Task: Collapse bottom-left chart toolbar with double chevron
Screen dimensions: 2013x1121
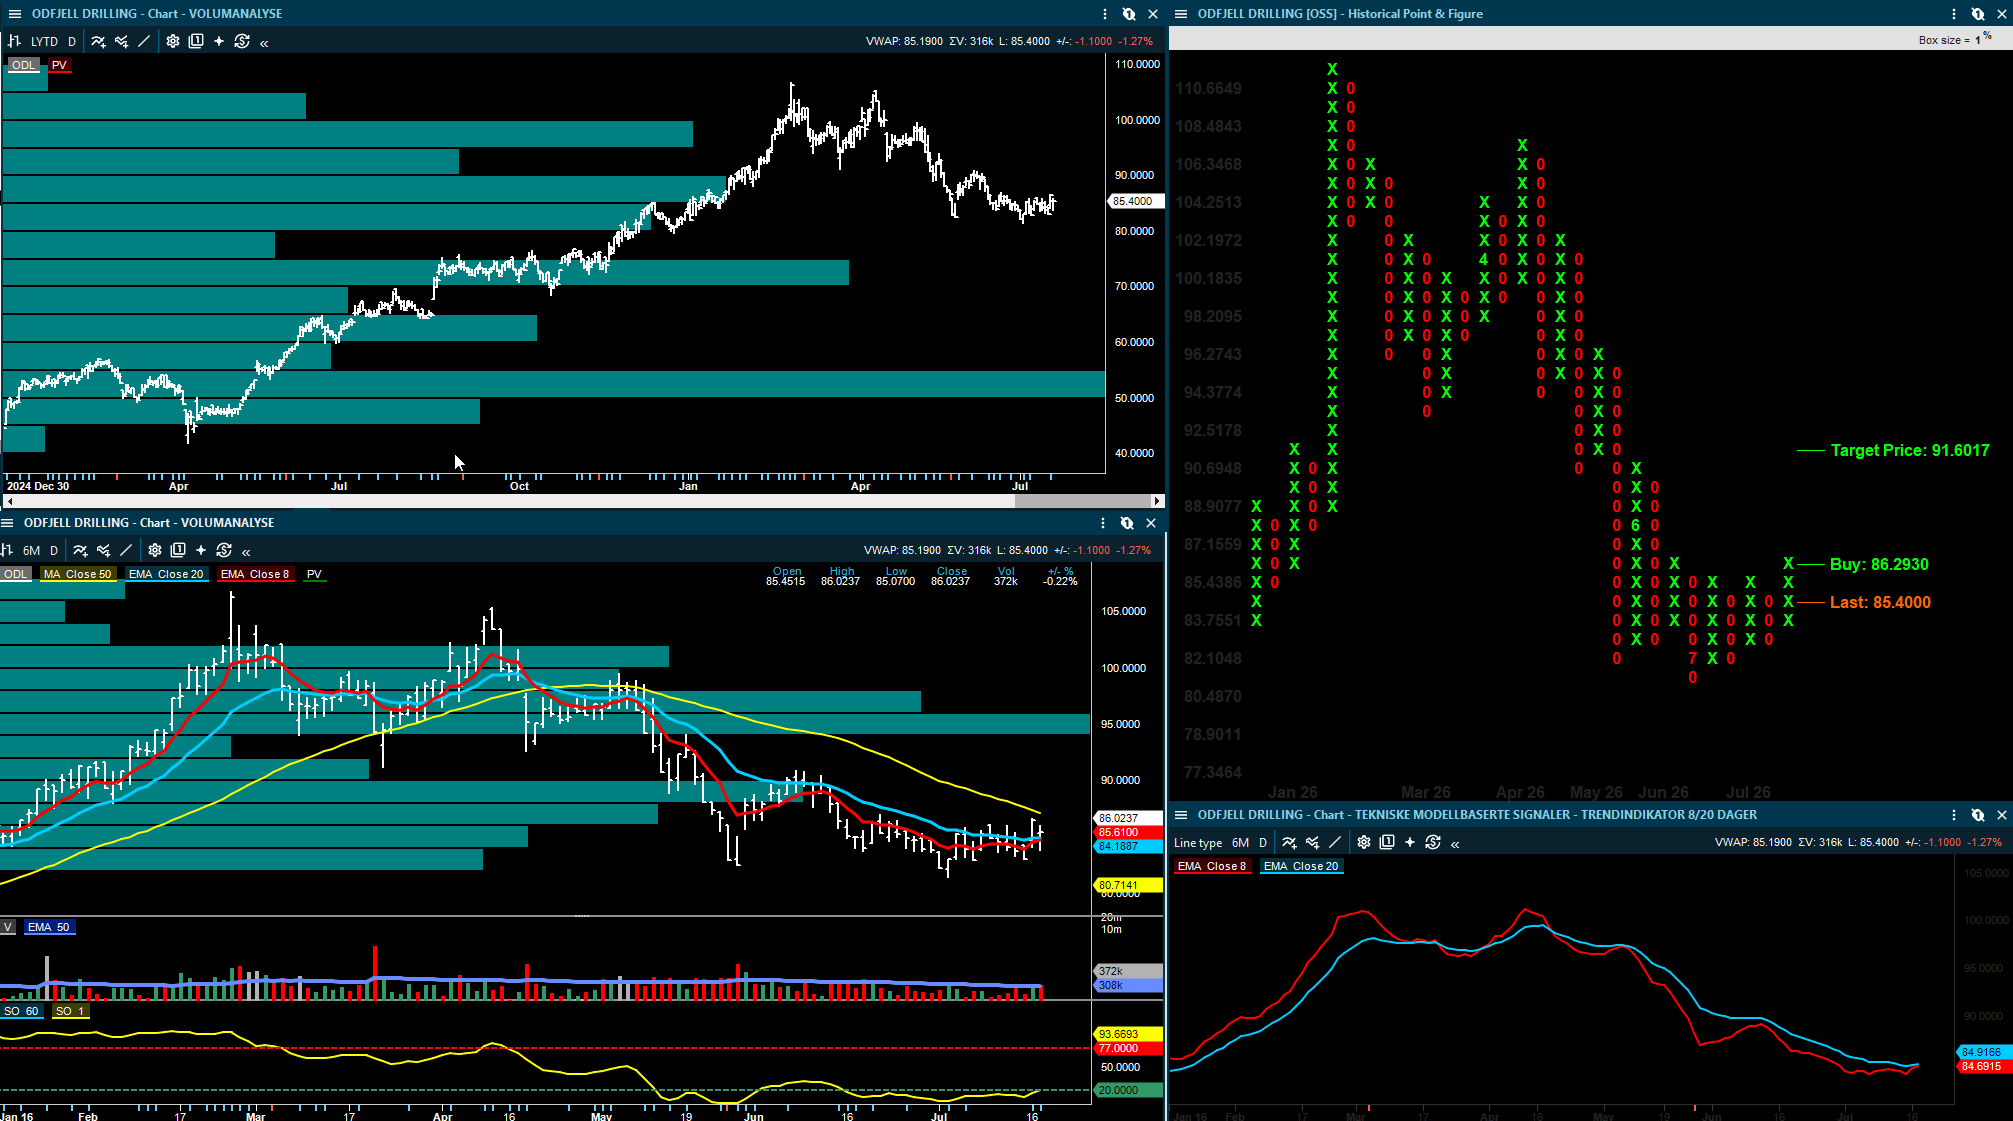Action: (x=246, y=551)
